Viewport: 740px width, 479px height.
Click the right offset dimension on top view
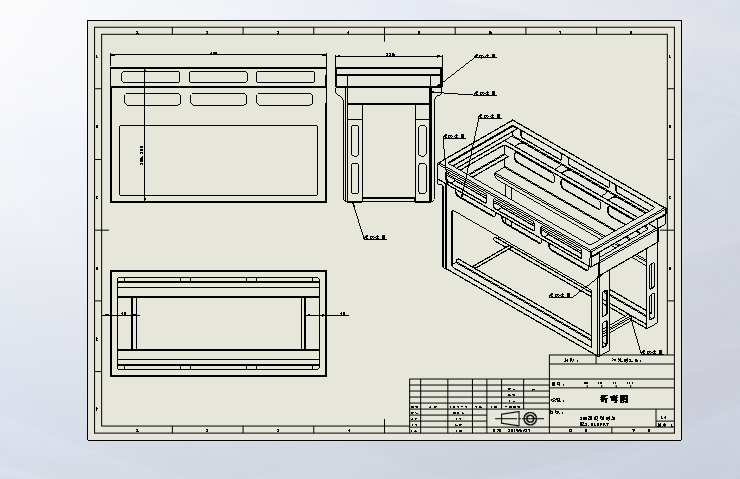[343, 313]
